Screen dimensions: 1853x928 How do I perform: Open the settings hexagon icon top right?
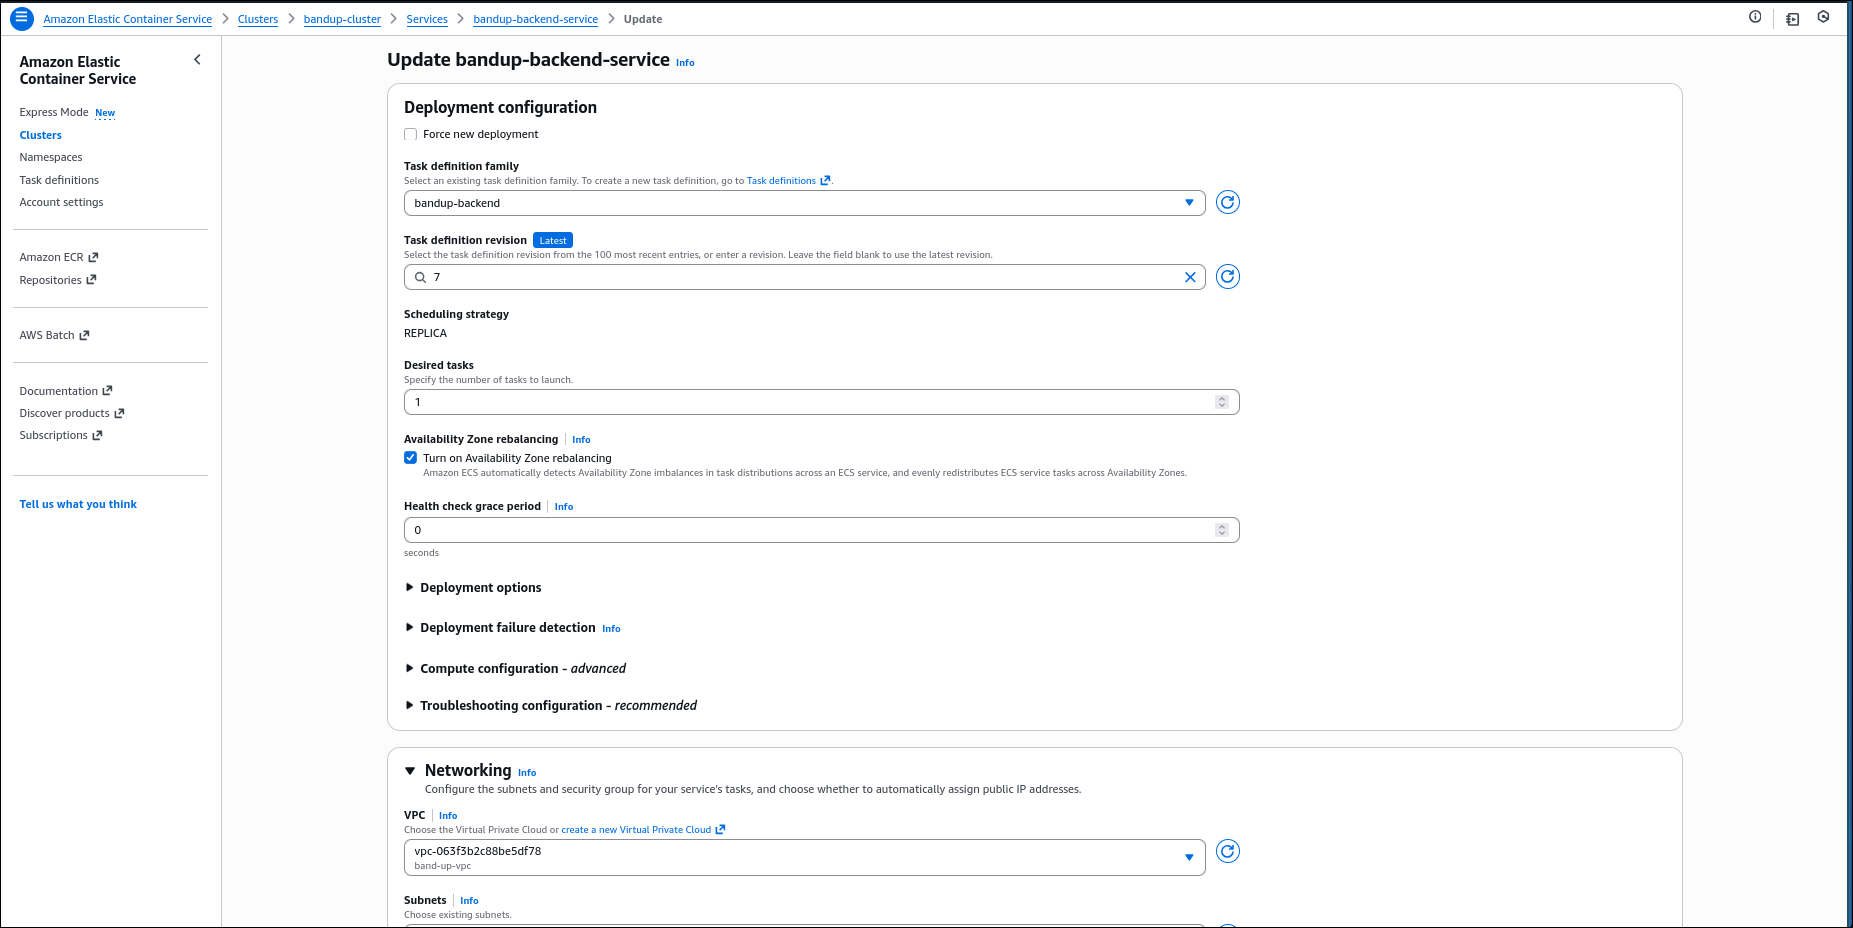click(1823, 17)
